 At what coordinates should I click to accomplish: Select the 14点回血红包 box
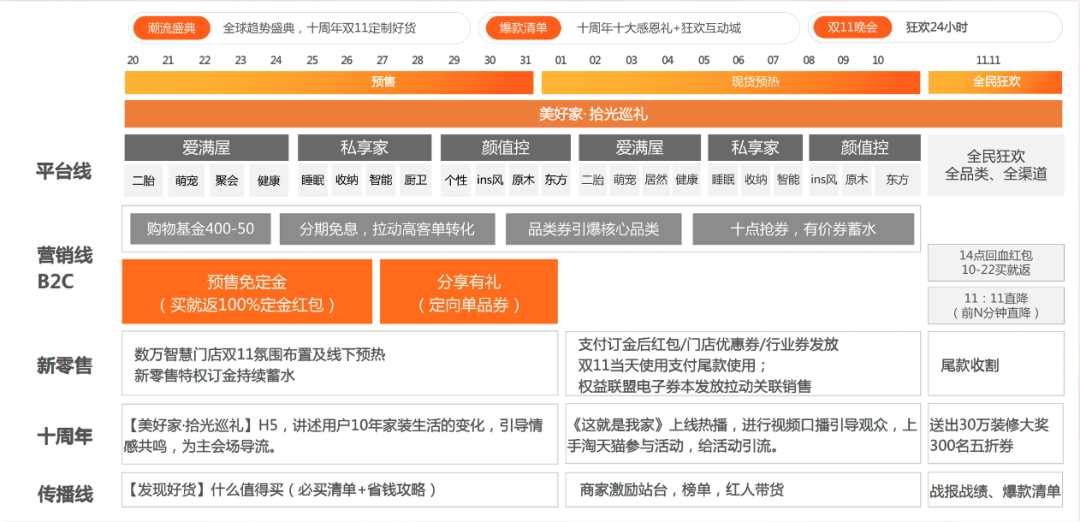point(996,262)
